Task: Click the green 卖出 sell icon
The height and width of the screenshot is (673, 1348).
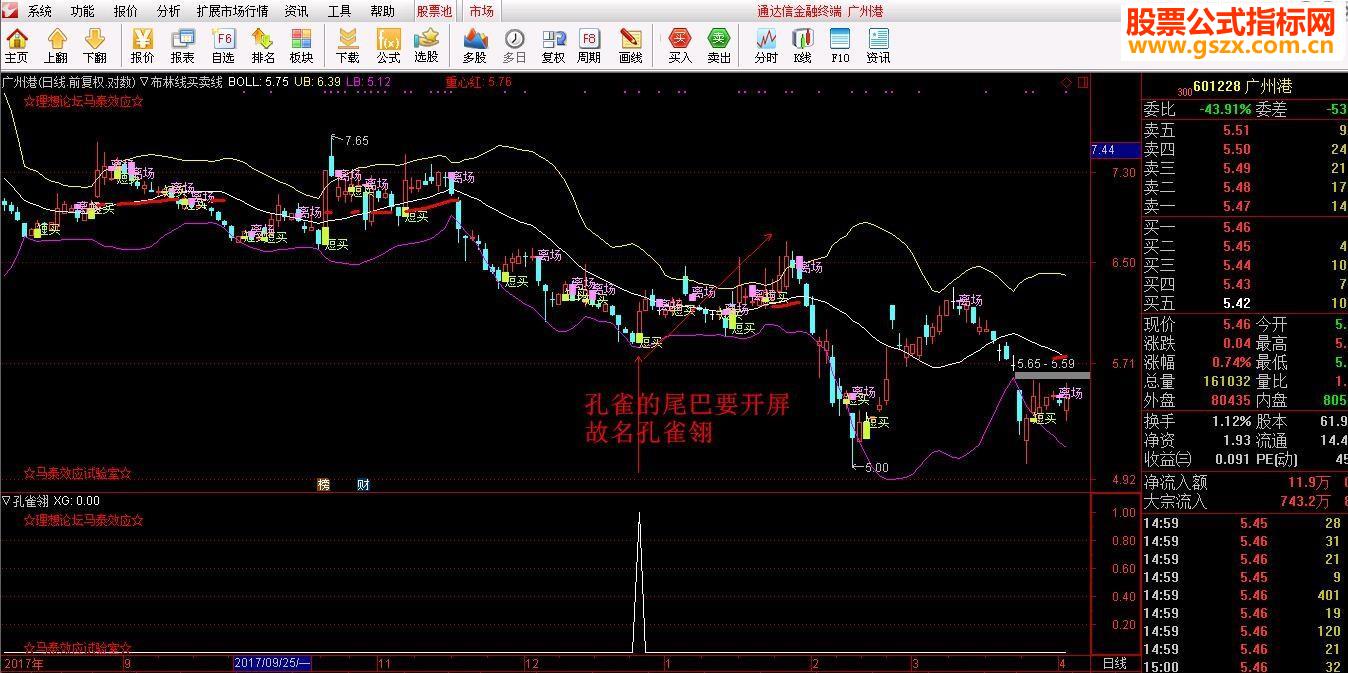Action: pos(719,46)
